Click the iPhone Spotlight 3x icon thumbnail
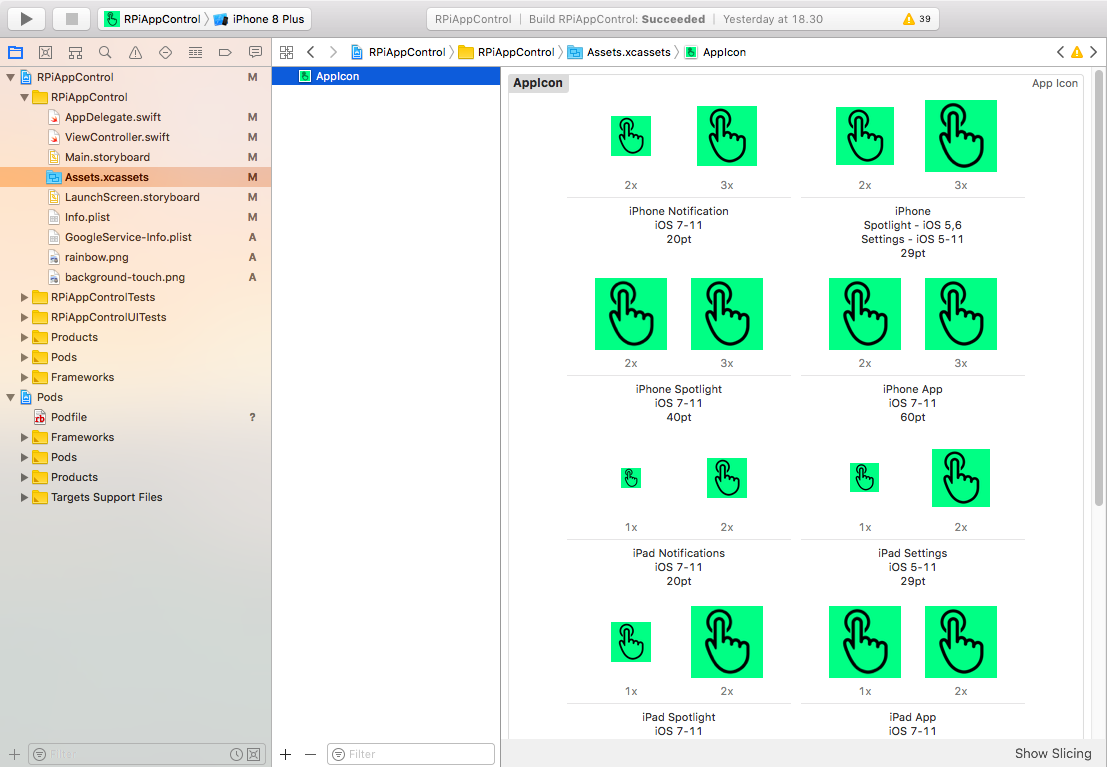The image size is (1107, 767). [727, 313]
